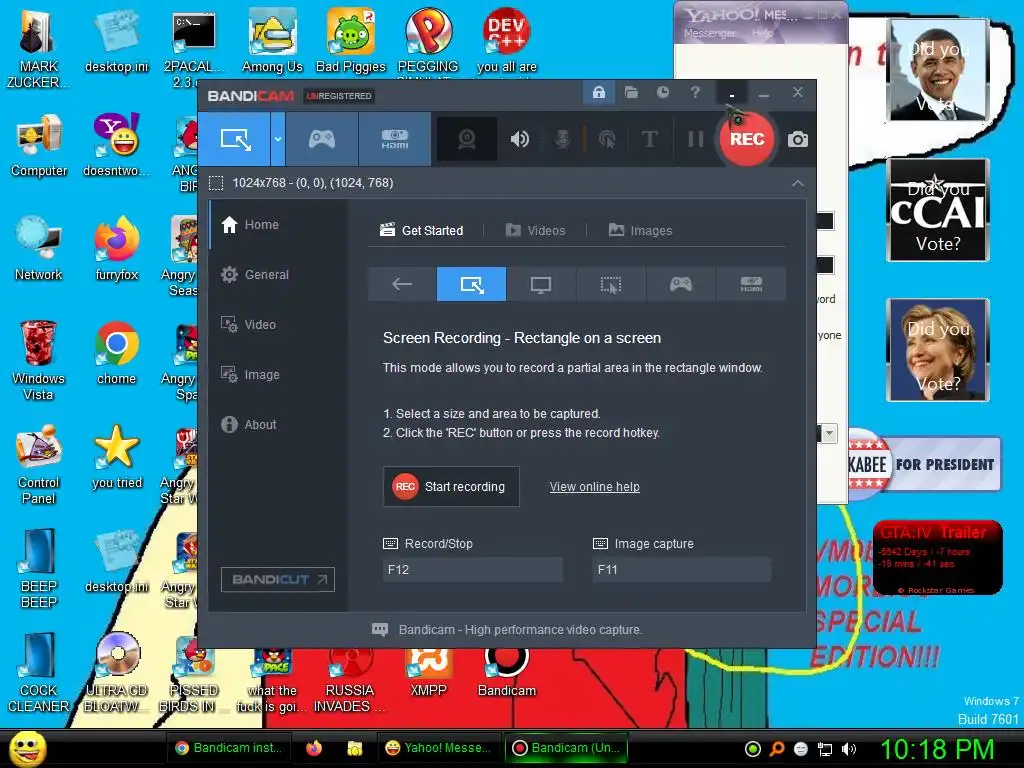1024x768 pixels.
Task: Open the Network desktop icon
Action: tap(39, 248)
